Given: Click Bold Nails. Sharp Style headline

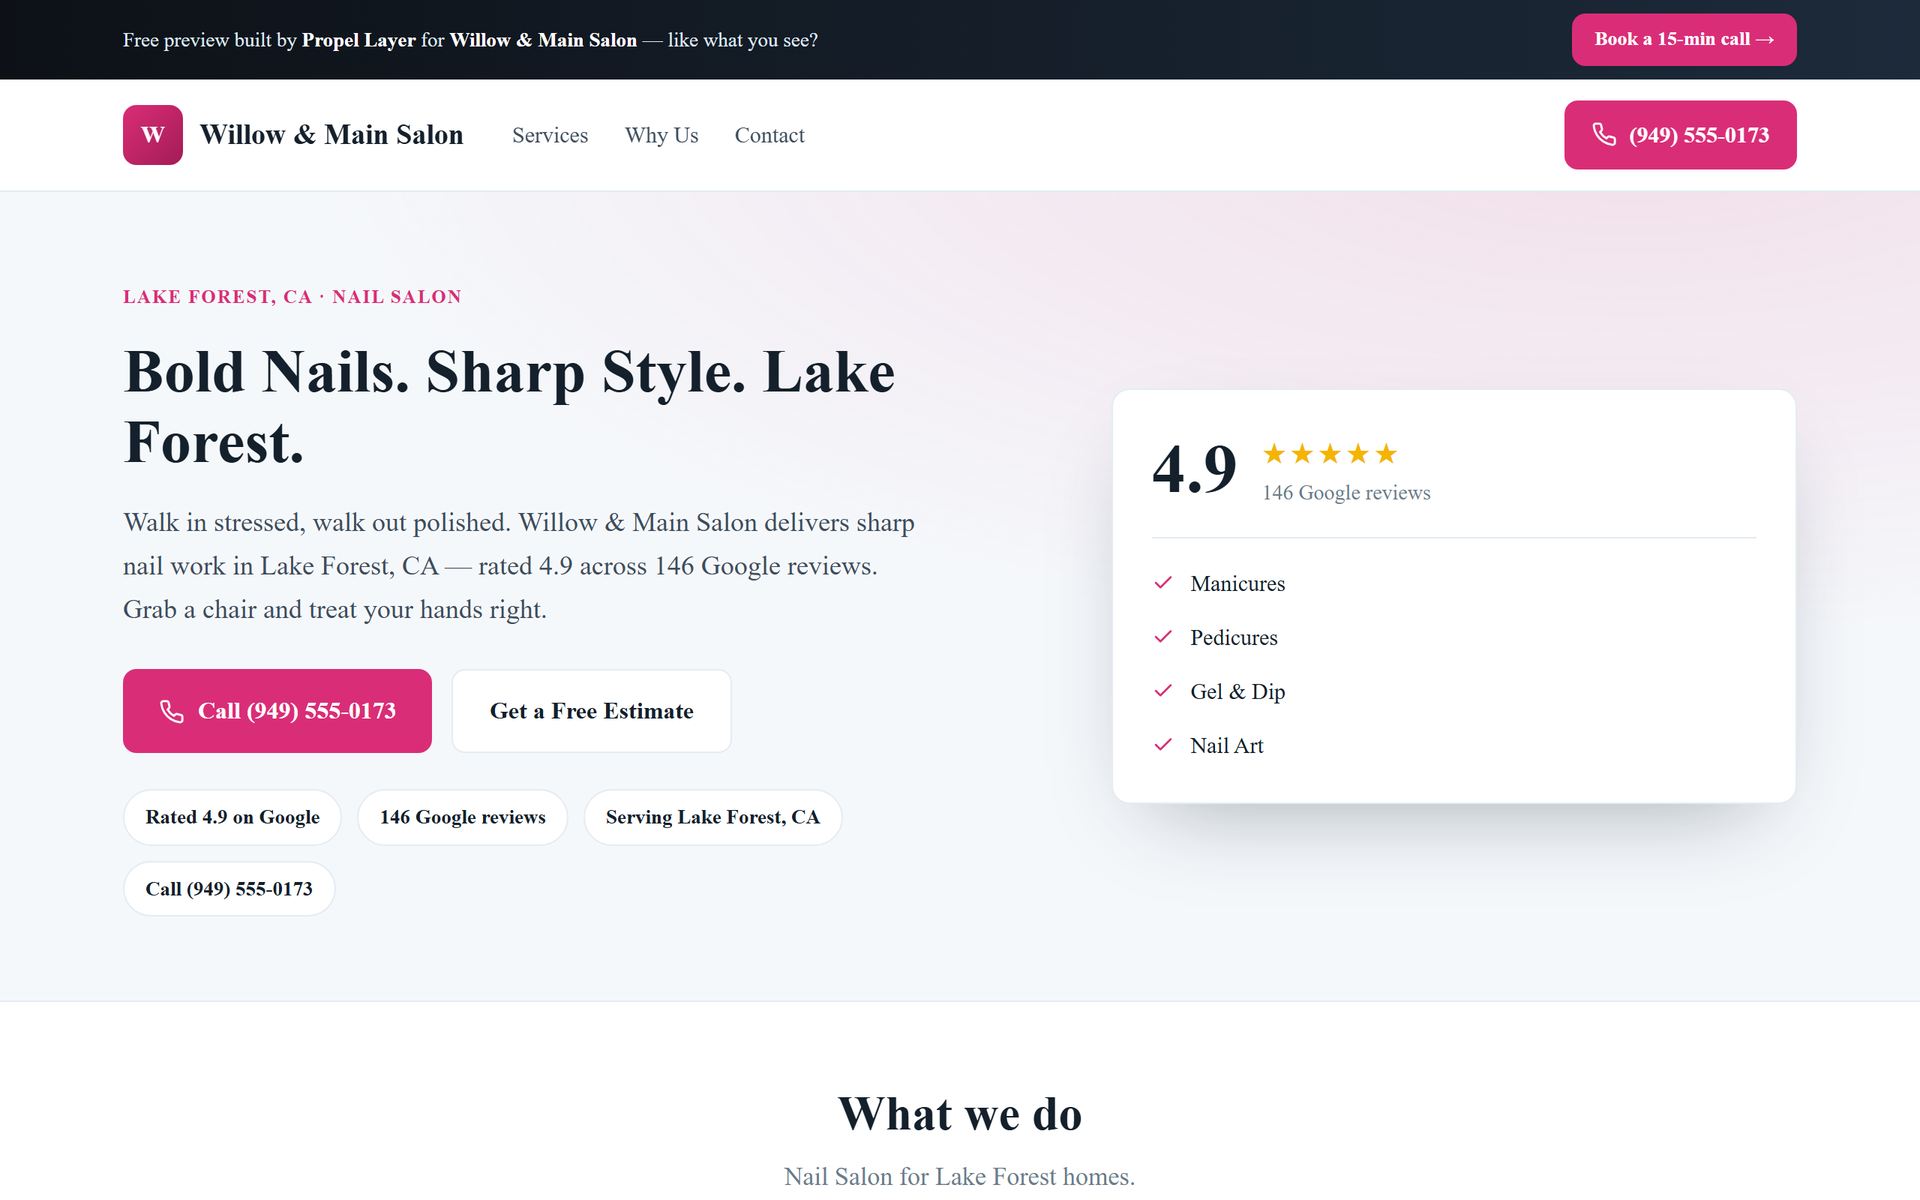Looking at the screenshot, I should pos(509,407).
